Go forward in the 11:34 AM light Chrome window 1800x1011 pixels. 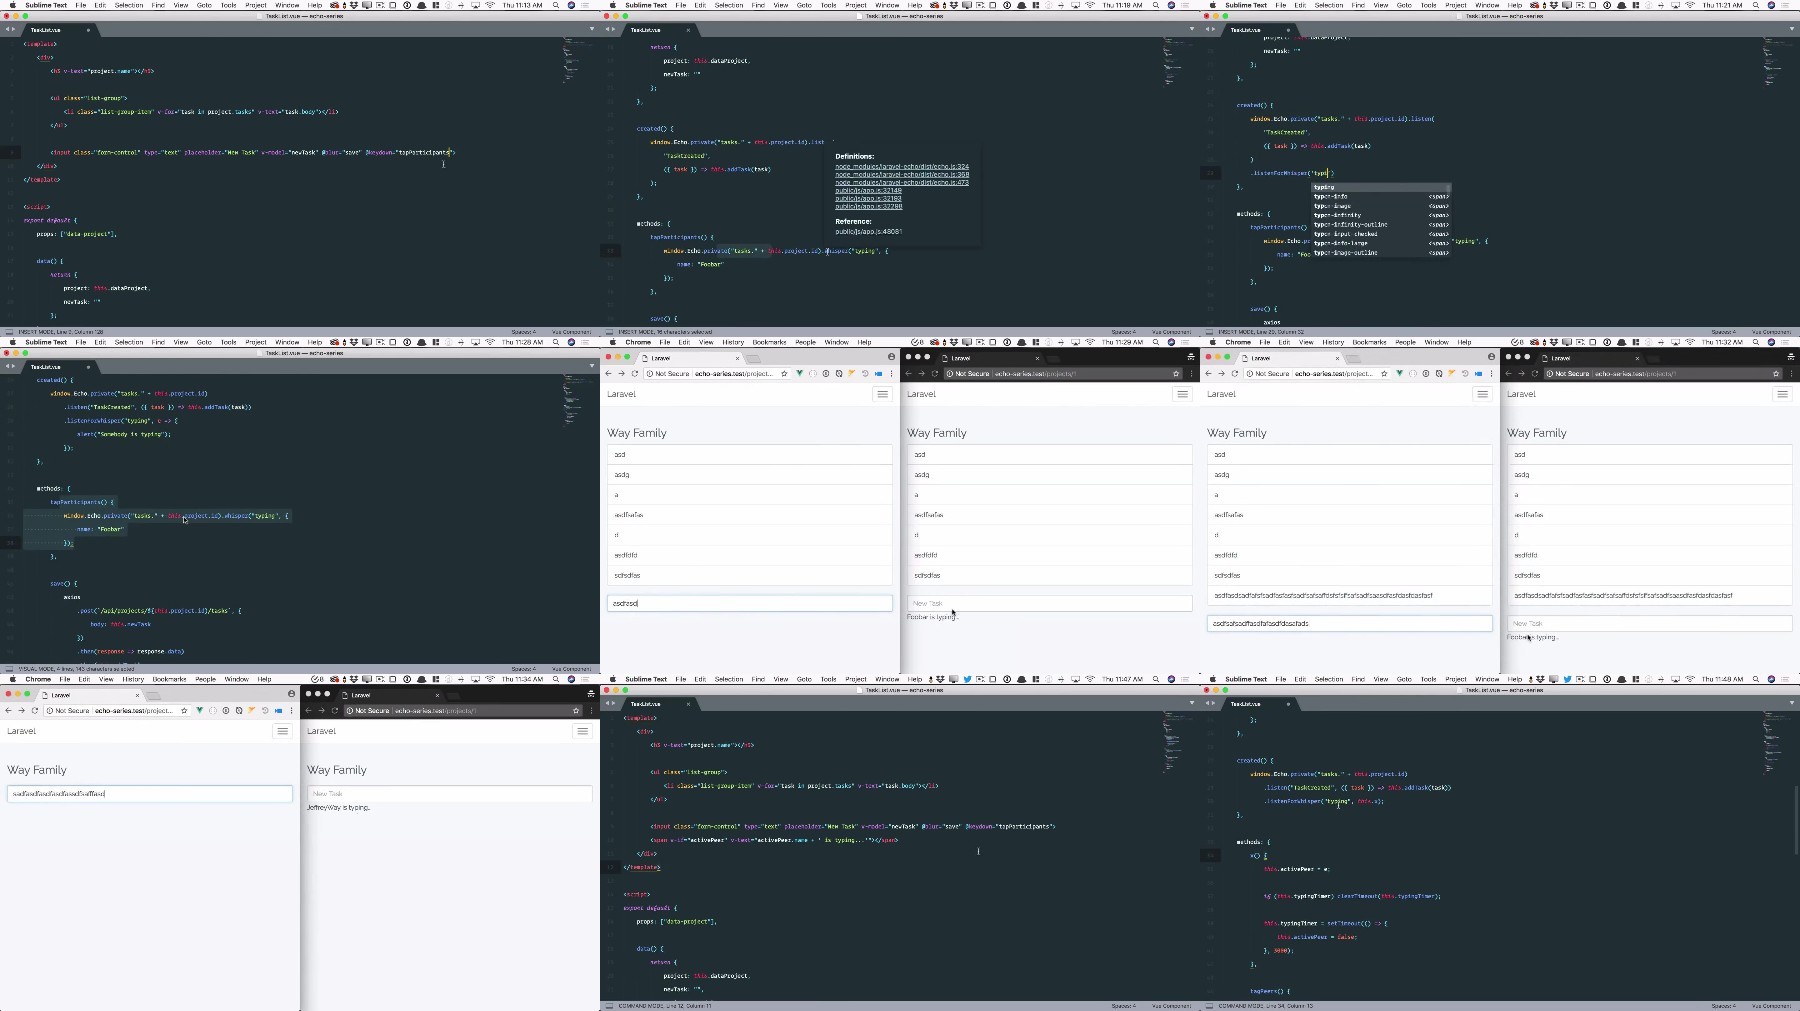pos(21,710)
